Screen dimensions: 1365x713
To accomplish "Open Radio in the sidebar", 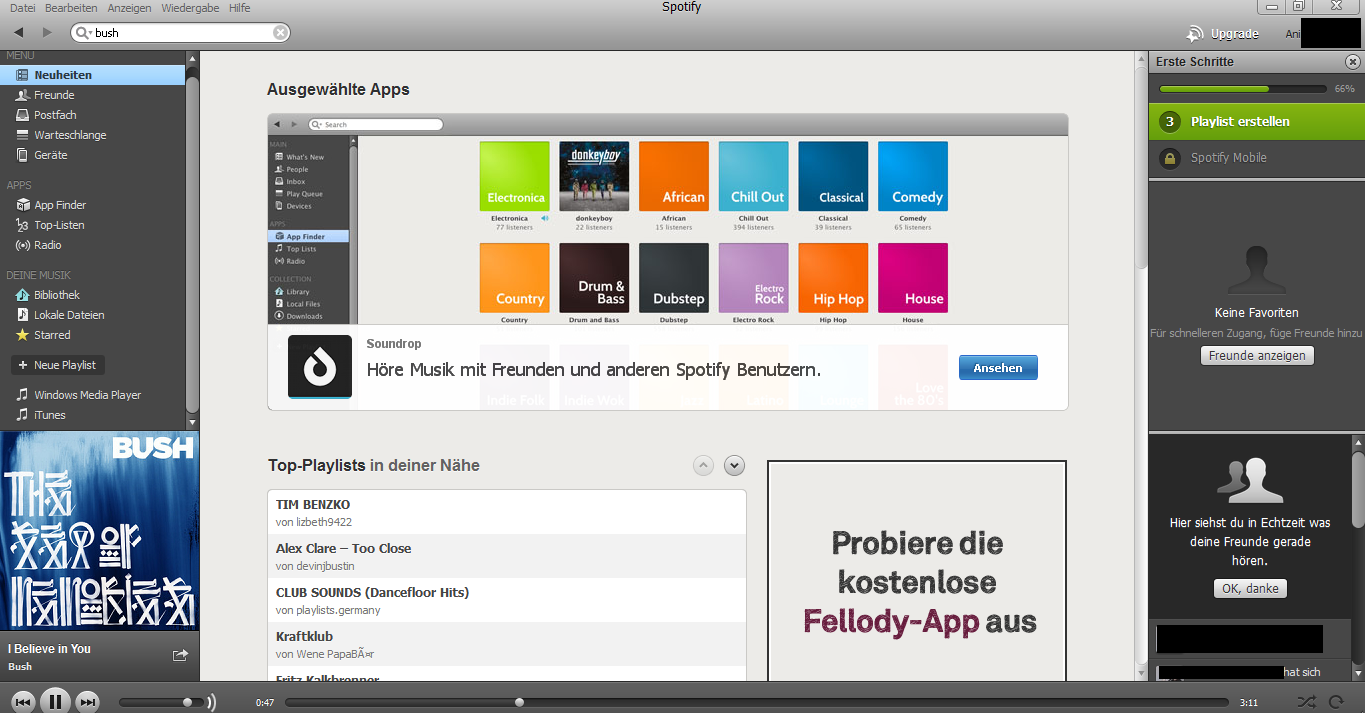I will [47, 245].
